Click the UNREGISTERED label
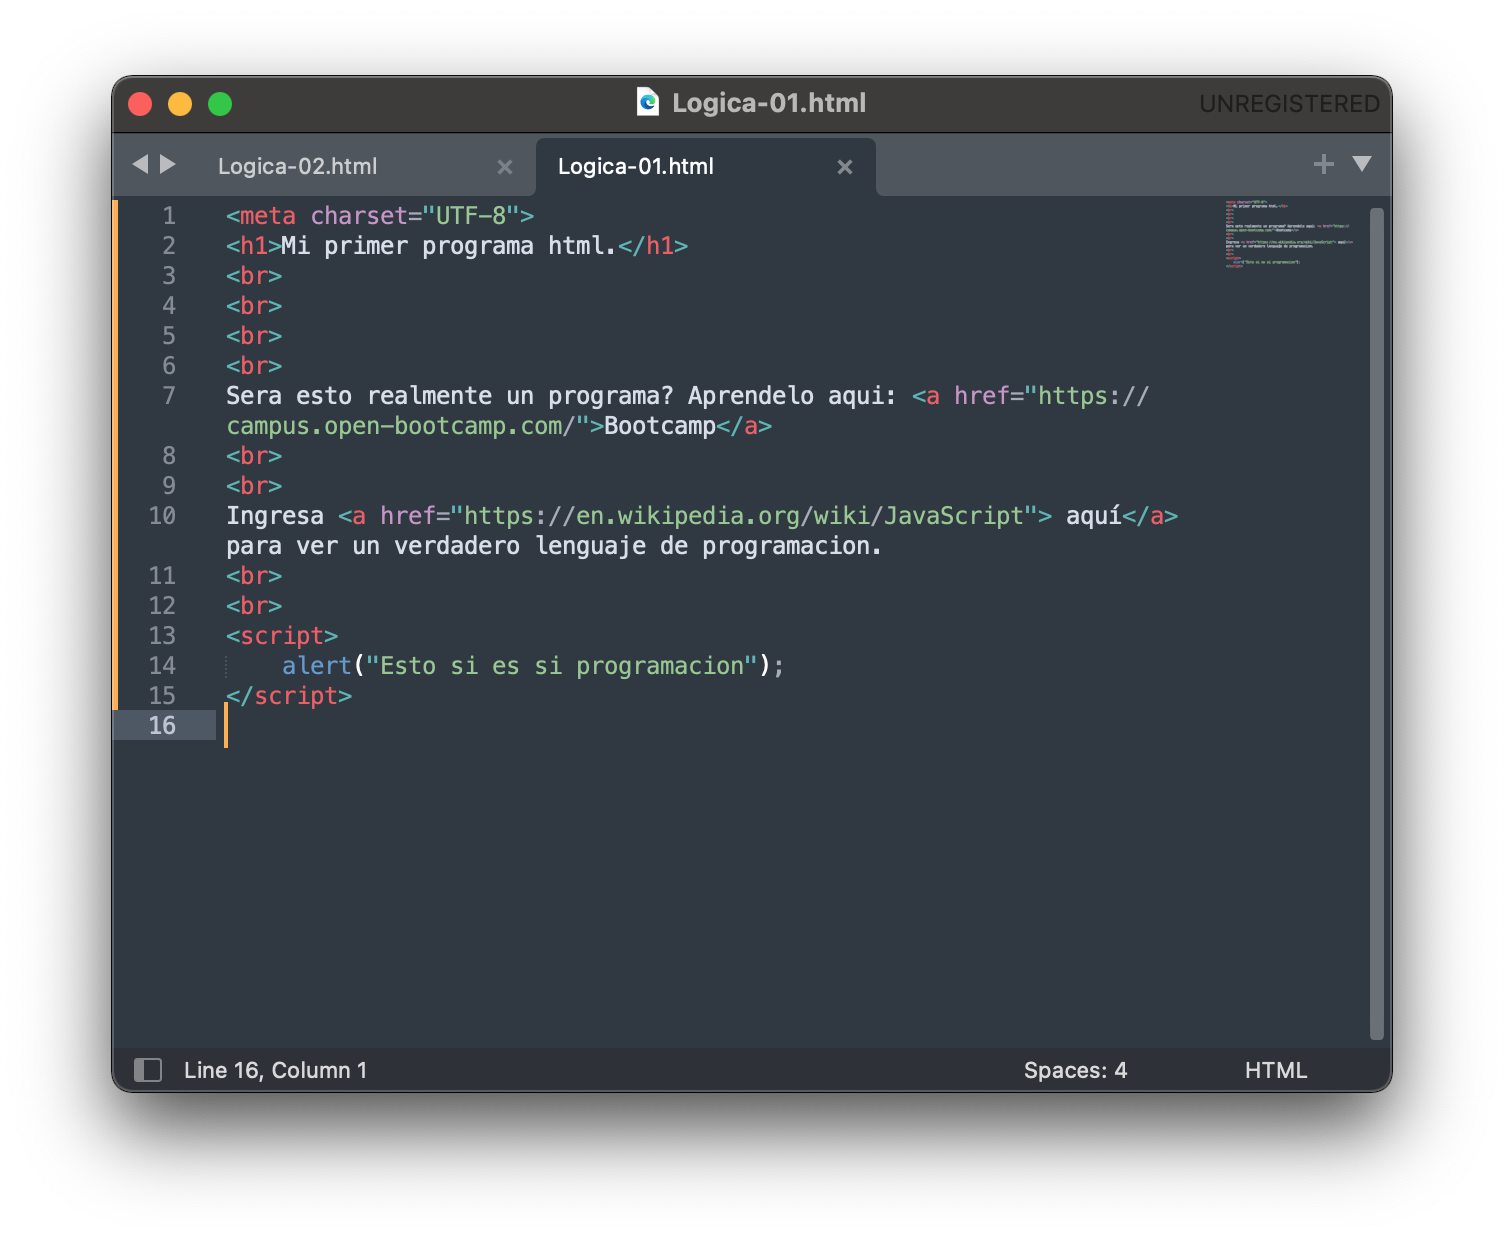Image resolution: width=1504 pixels, height=1240 pixels. pos(1289,104)
